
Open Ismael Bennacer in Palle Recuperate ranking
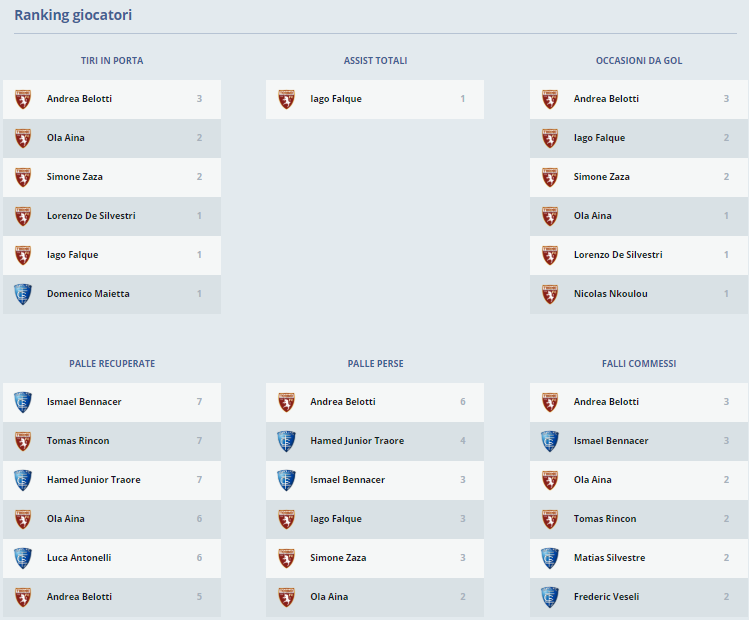pyautogui.click(x=84, y=402)
